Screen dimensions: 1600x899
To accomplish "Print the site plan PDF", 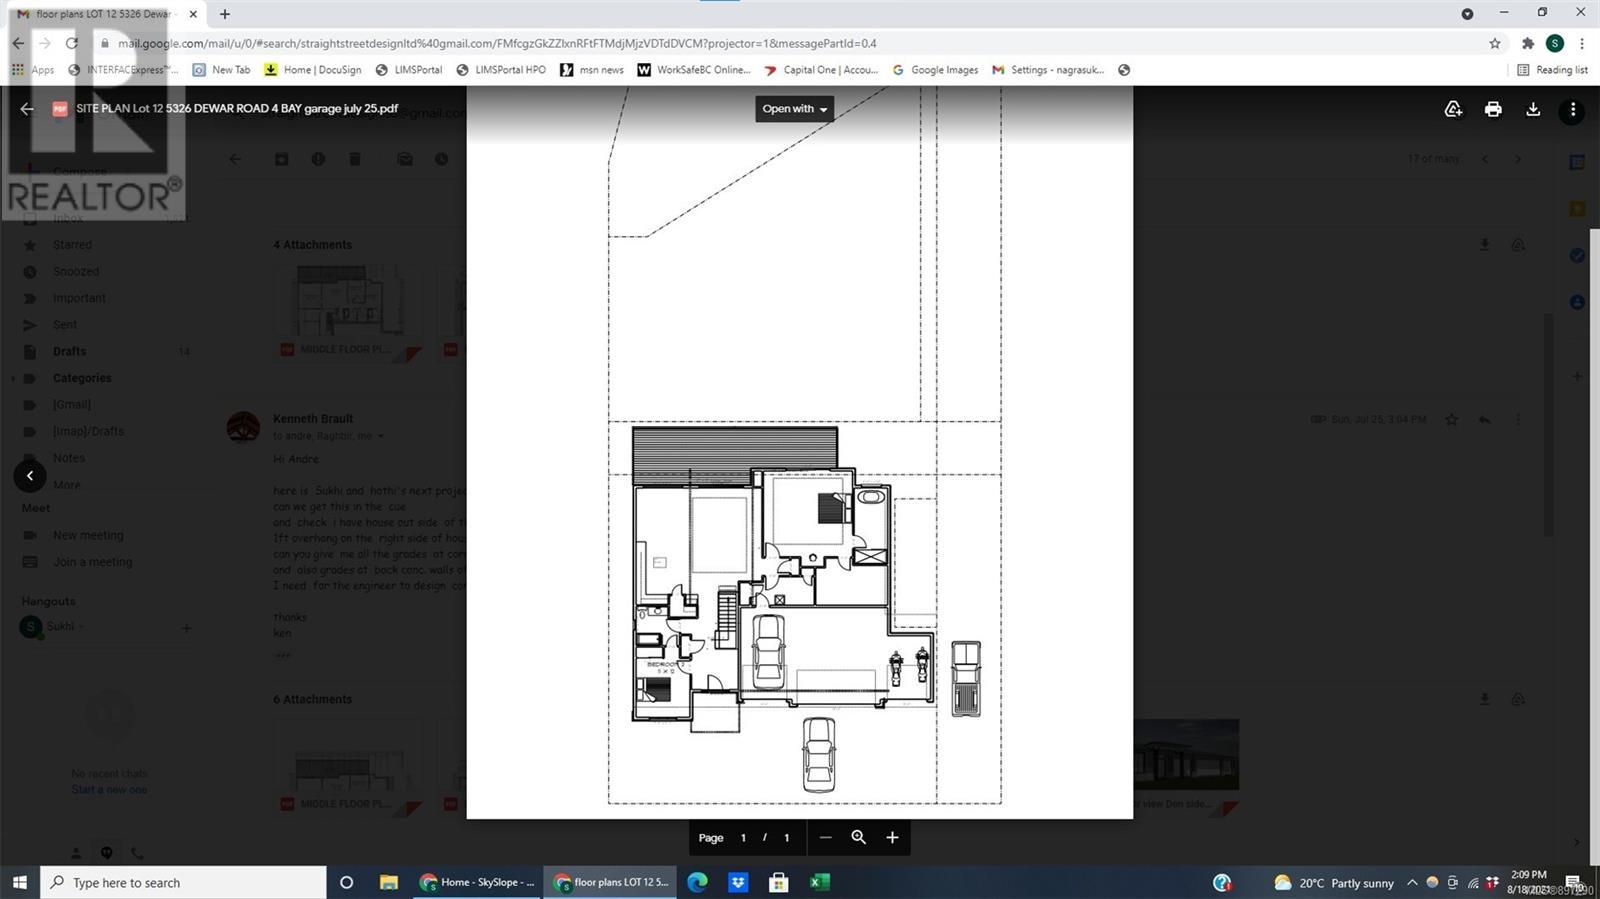I will [x=1493, y=109].
